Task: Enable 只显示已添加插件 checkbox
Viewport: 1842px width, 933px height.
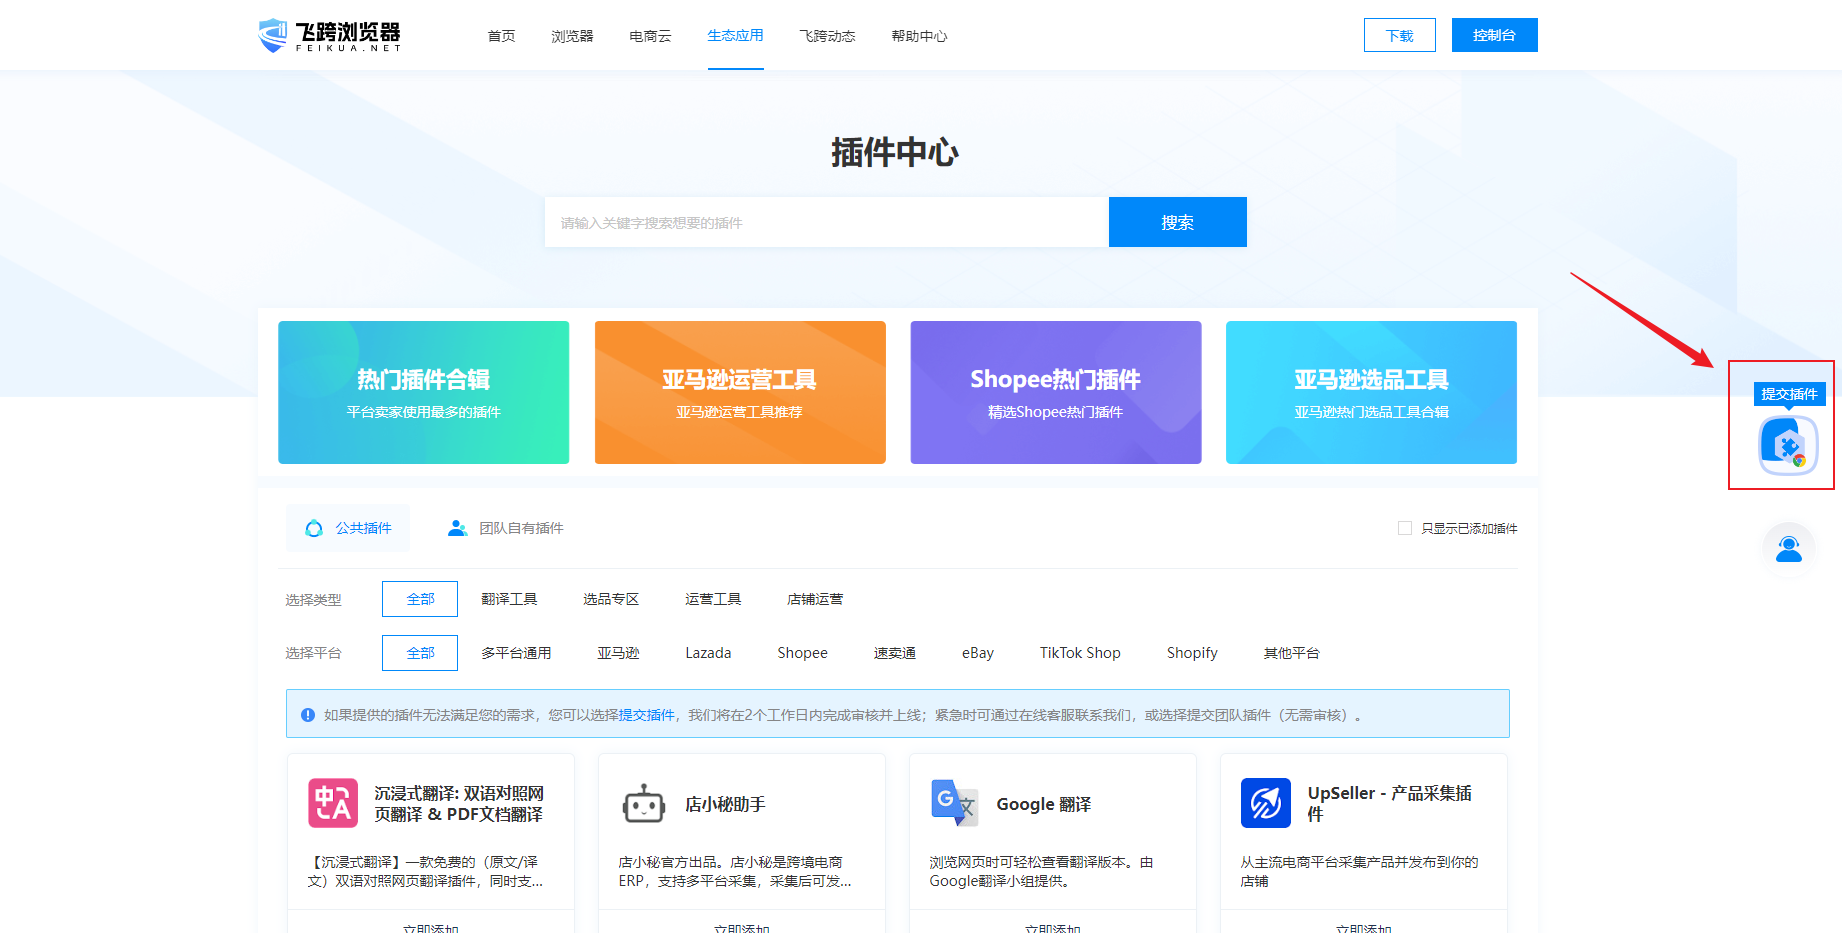Action: [x=1405, y=528]
